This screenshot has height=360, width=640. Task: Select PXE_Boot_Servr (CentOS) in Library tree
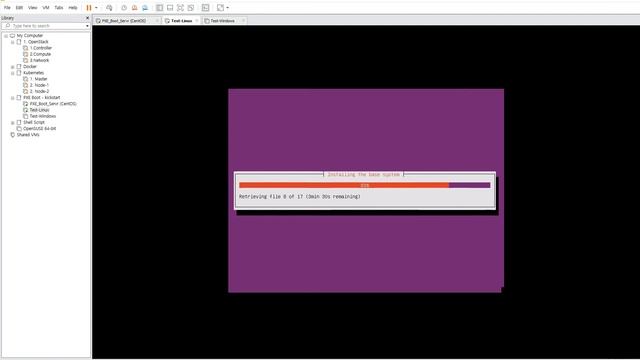point(53,104)
